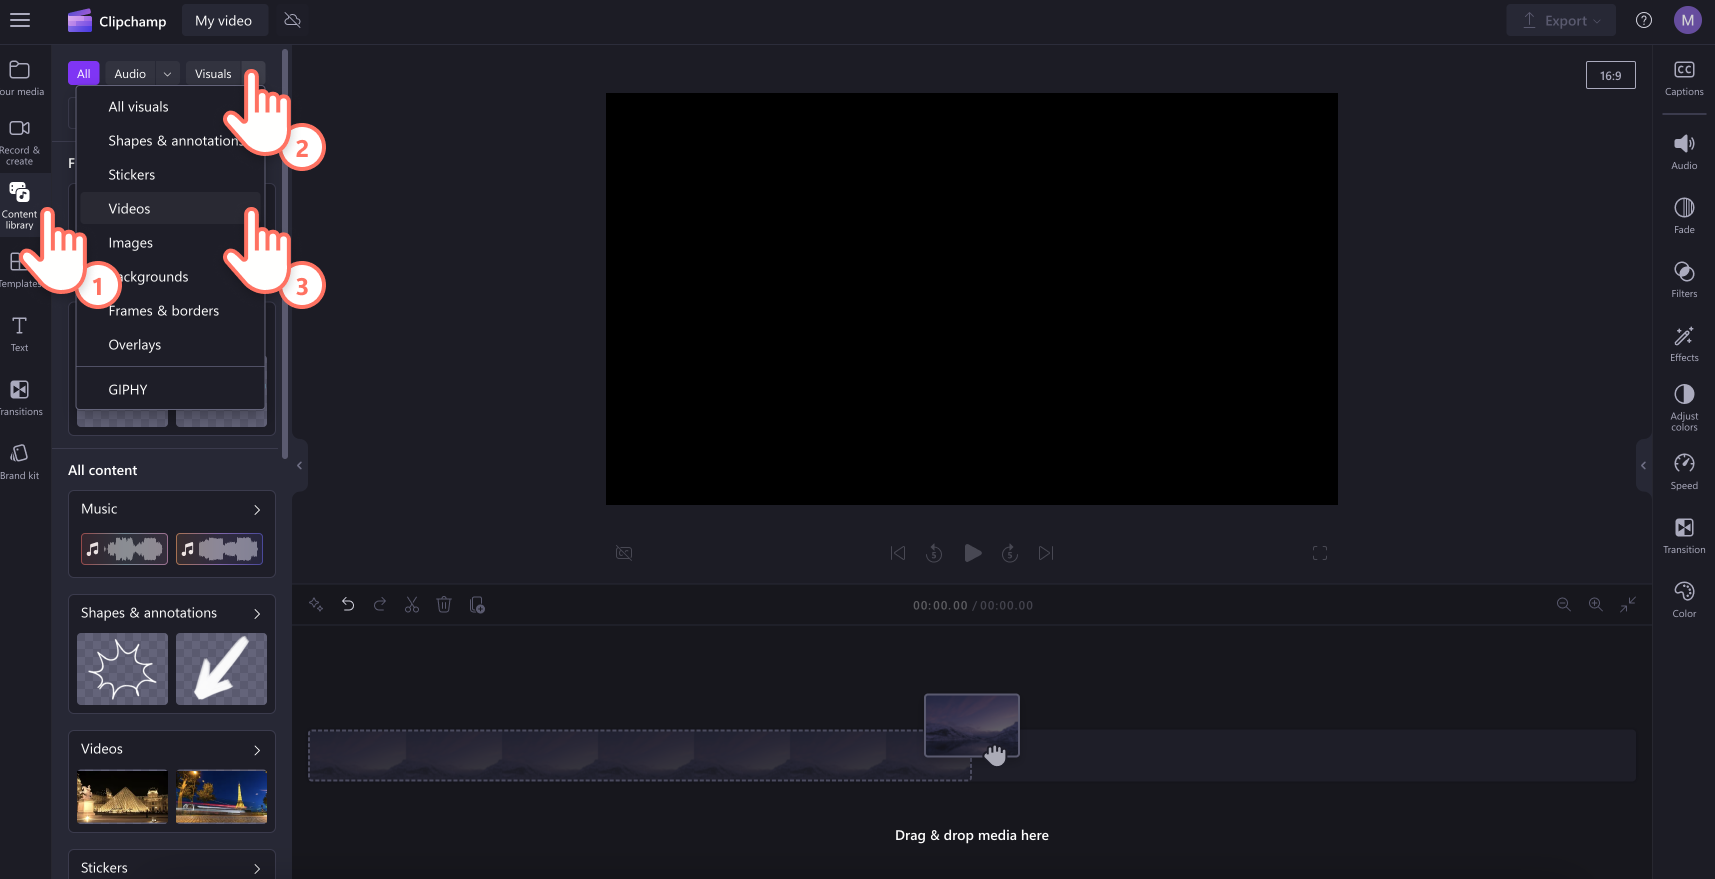Select the All filter button
This screenshot has width=1715, height=879.
[x=84, y=74]
